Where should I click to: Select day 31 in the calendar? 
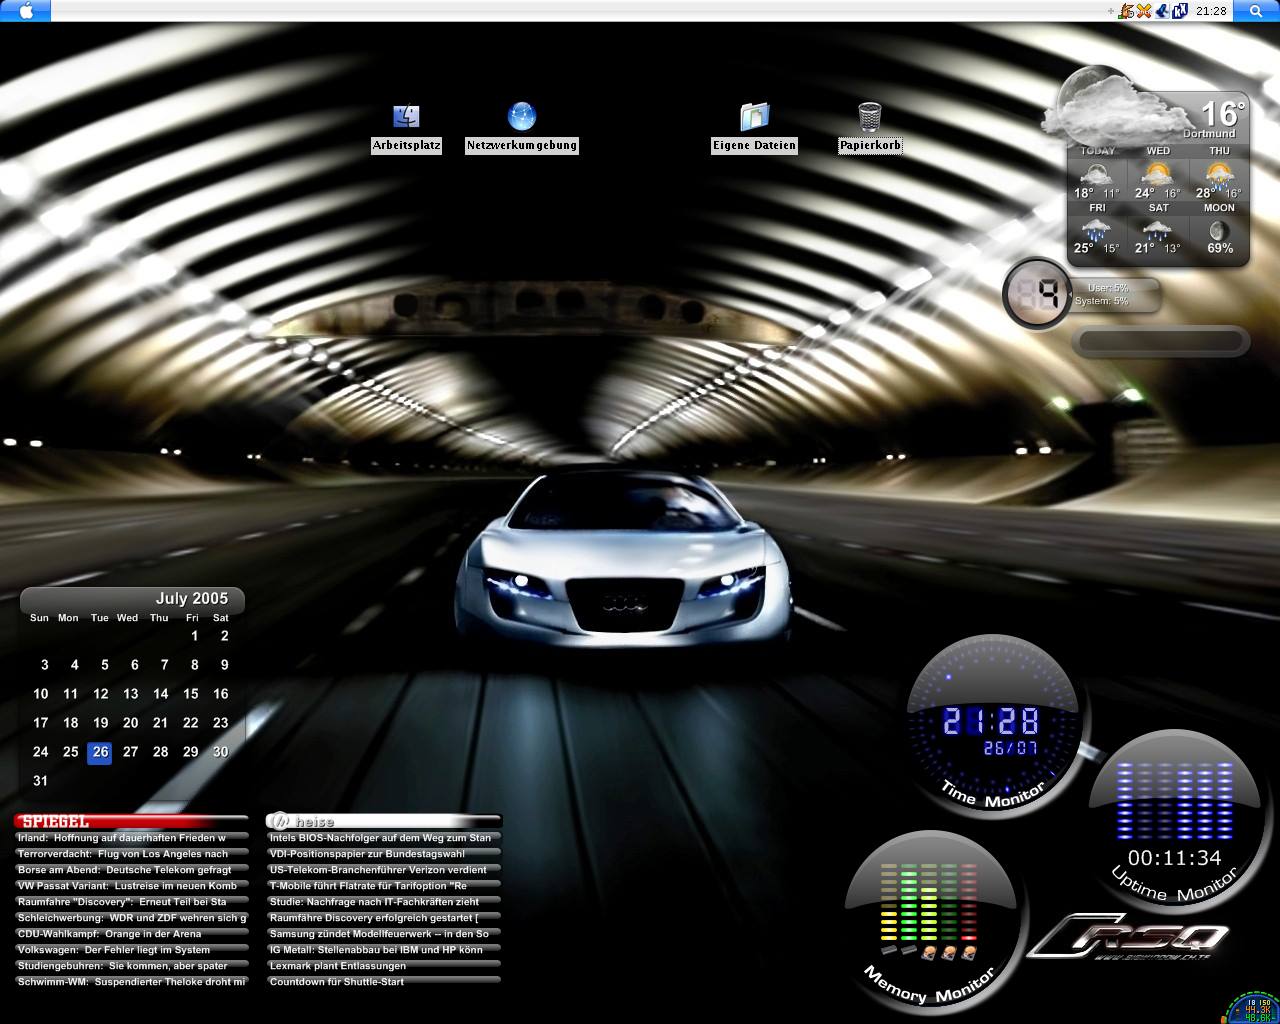click(x=40, y=781)
